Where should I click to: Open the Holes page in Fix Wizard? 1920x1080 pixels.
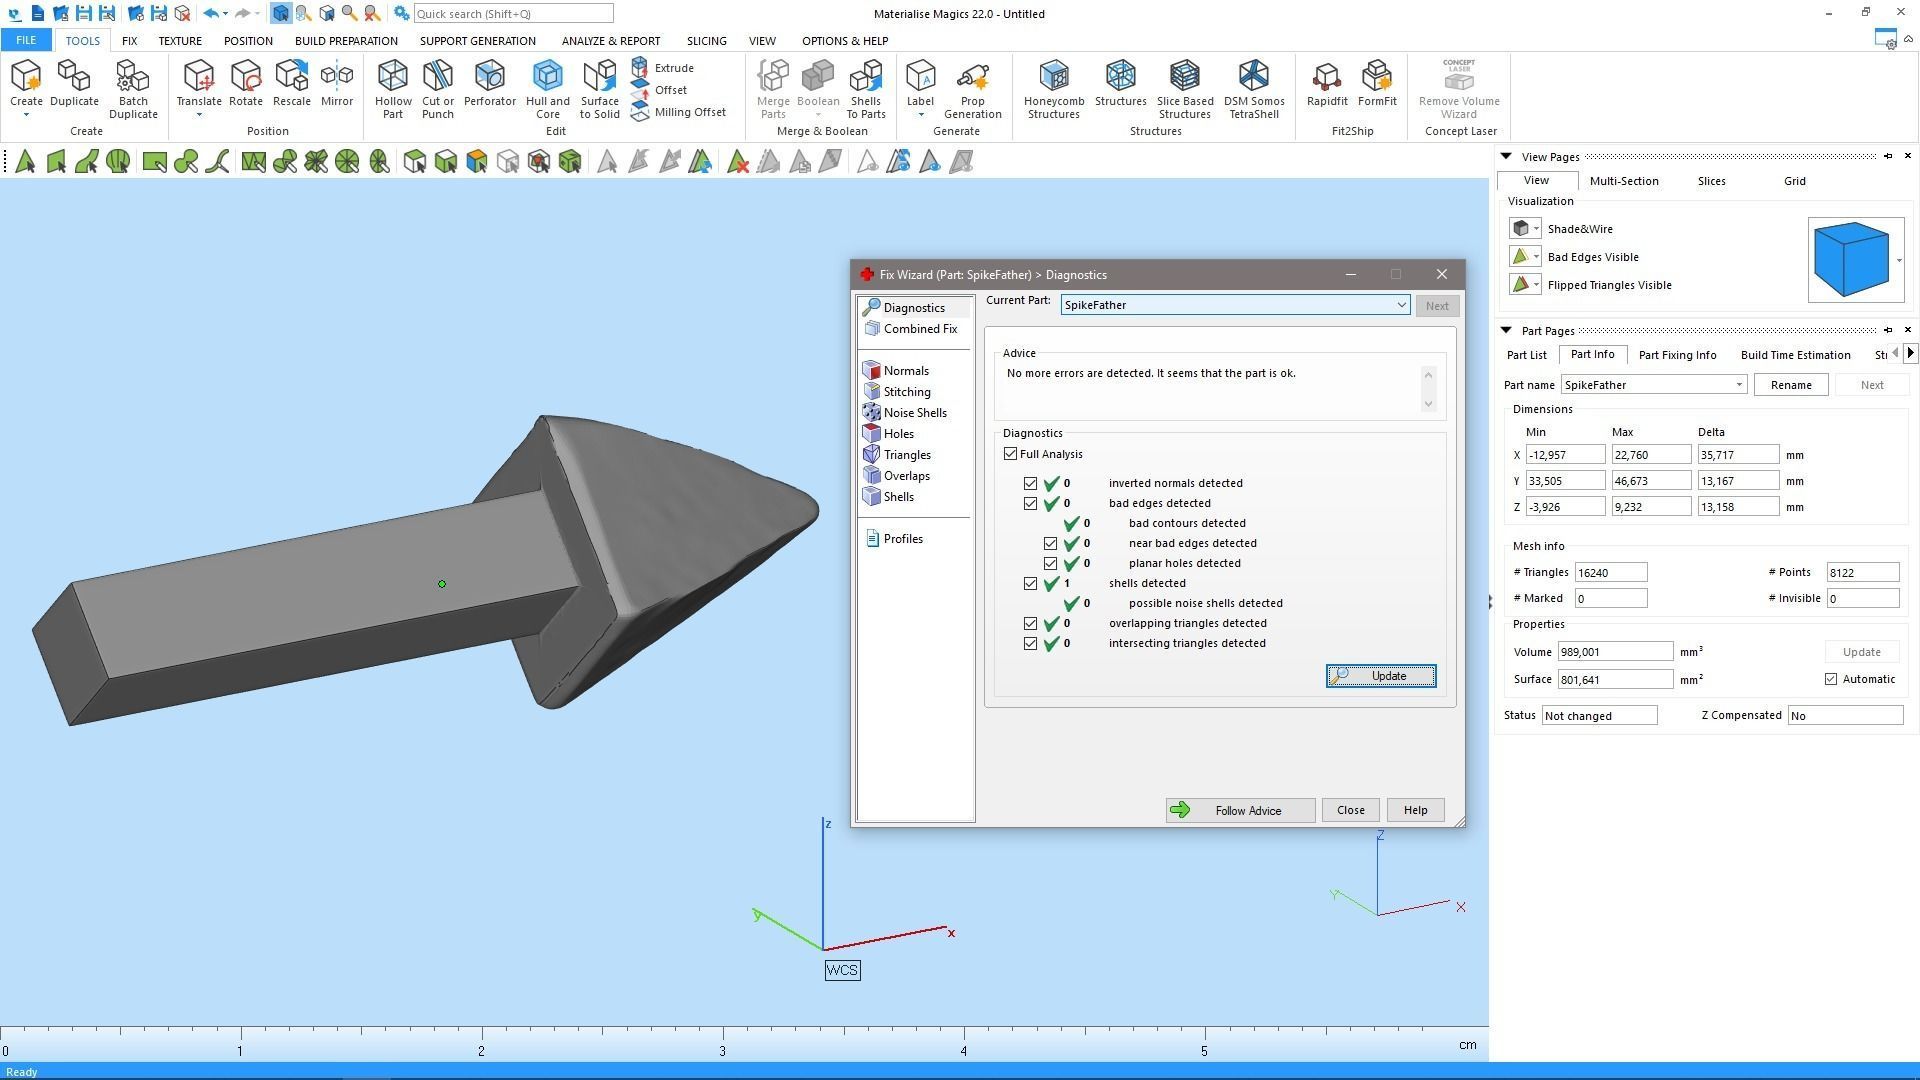[x=898, y=434]
